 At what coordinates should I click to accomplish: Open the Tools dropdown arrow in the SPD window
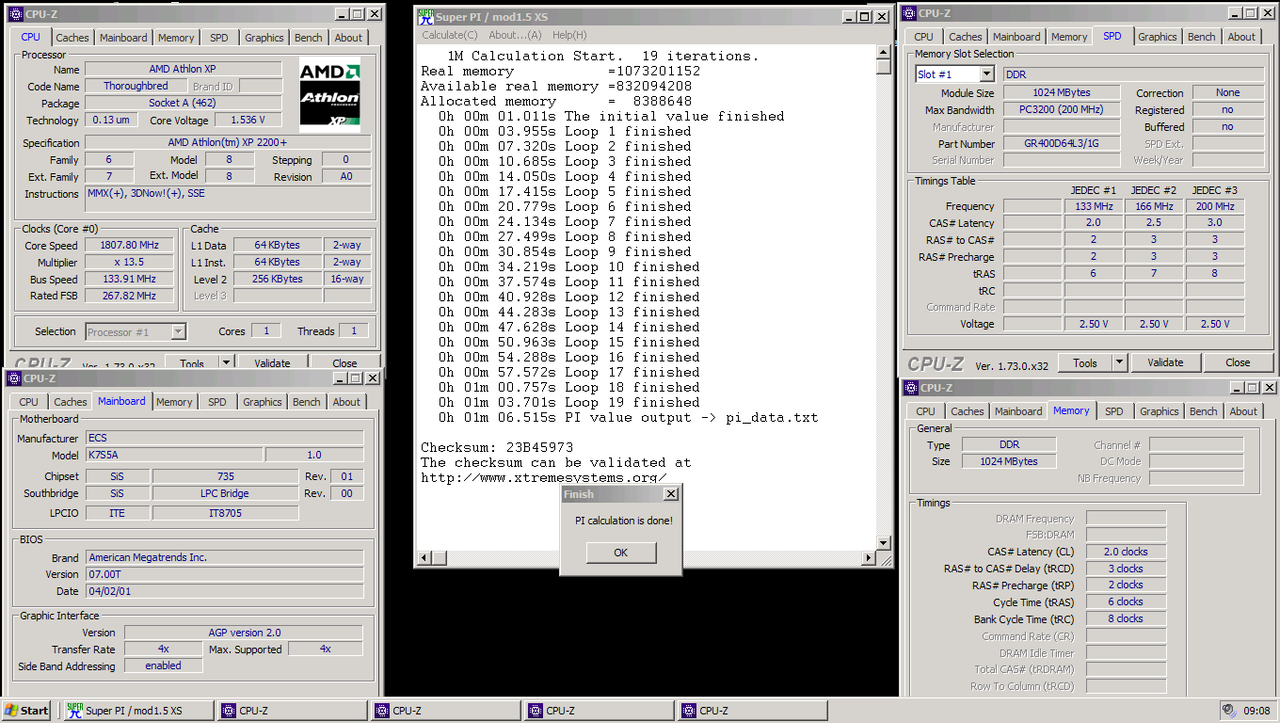click(x=1120, y=363)
